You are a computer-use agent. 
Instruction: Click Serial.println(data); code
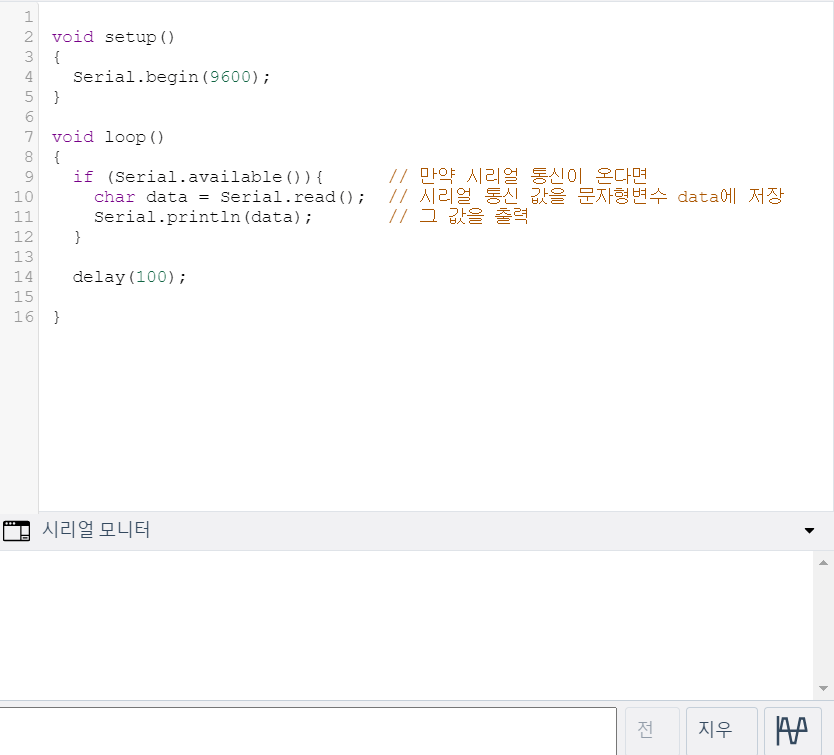click(x=203, y=217)
